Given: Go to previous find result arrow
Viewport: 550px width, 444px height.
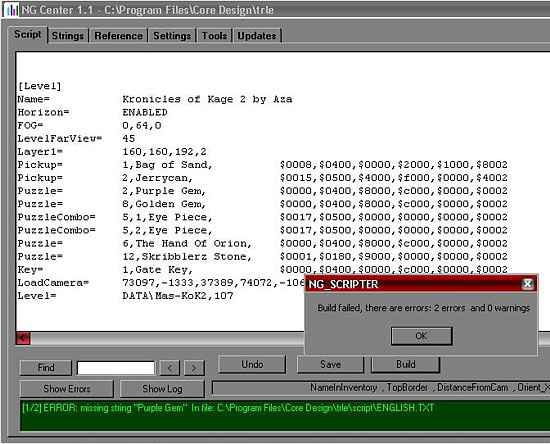Looking at the screenshot, I should pos(170,368).
